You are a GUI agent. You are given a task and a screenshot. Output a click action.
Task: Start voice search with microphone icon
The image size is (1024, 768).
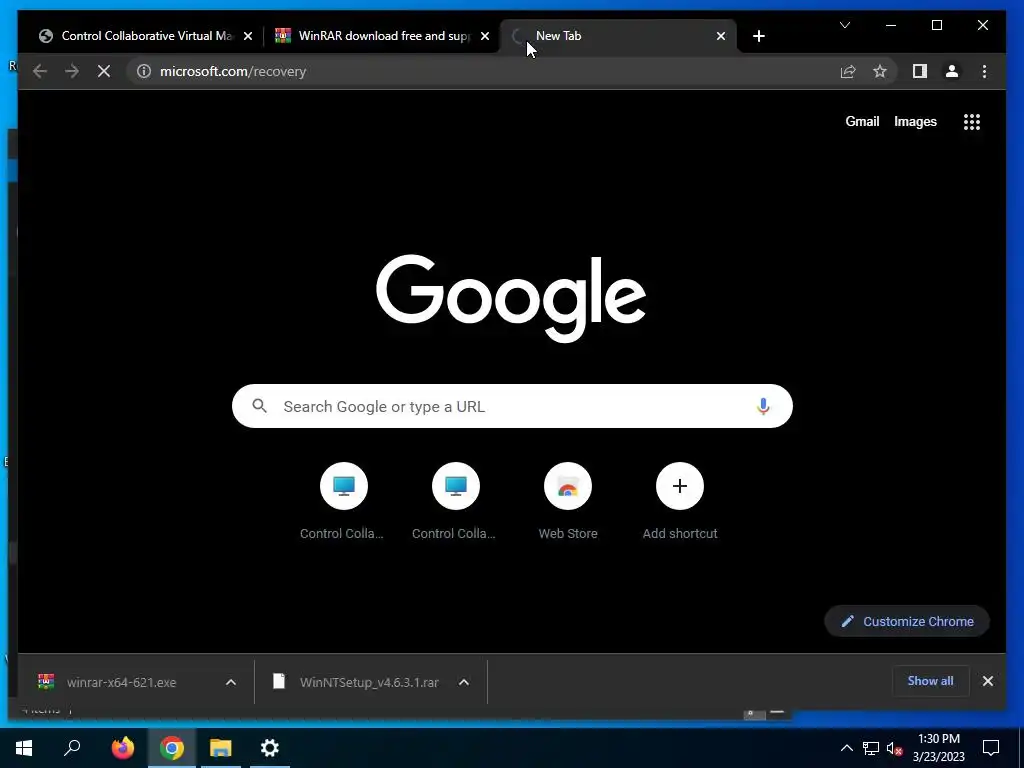pyautogui.click(x=763, y=406)
